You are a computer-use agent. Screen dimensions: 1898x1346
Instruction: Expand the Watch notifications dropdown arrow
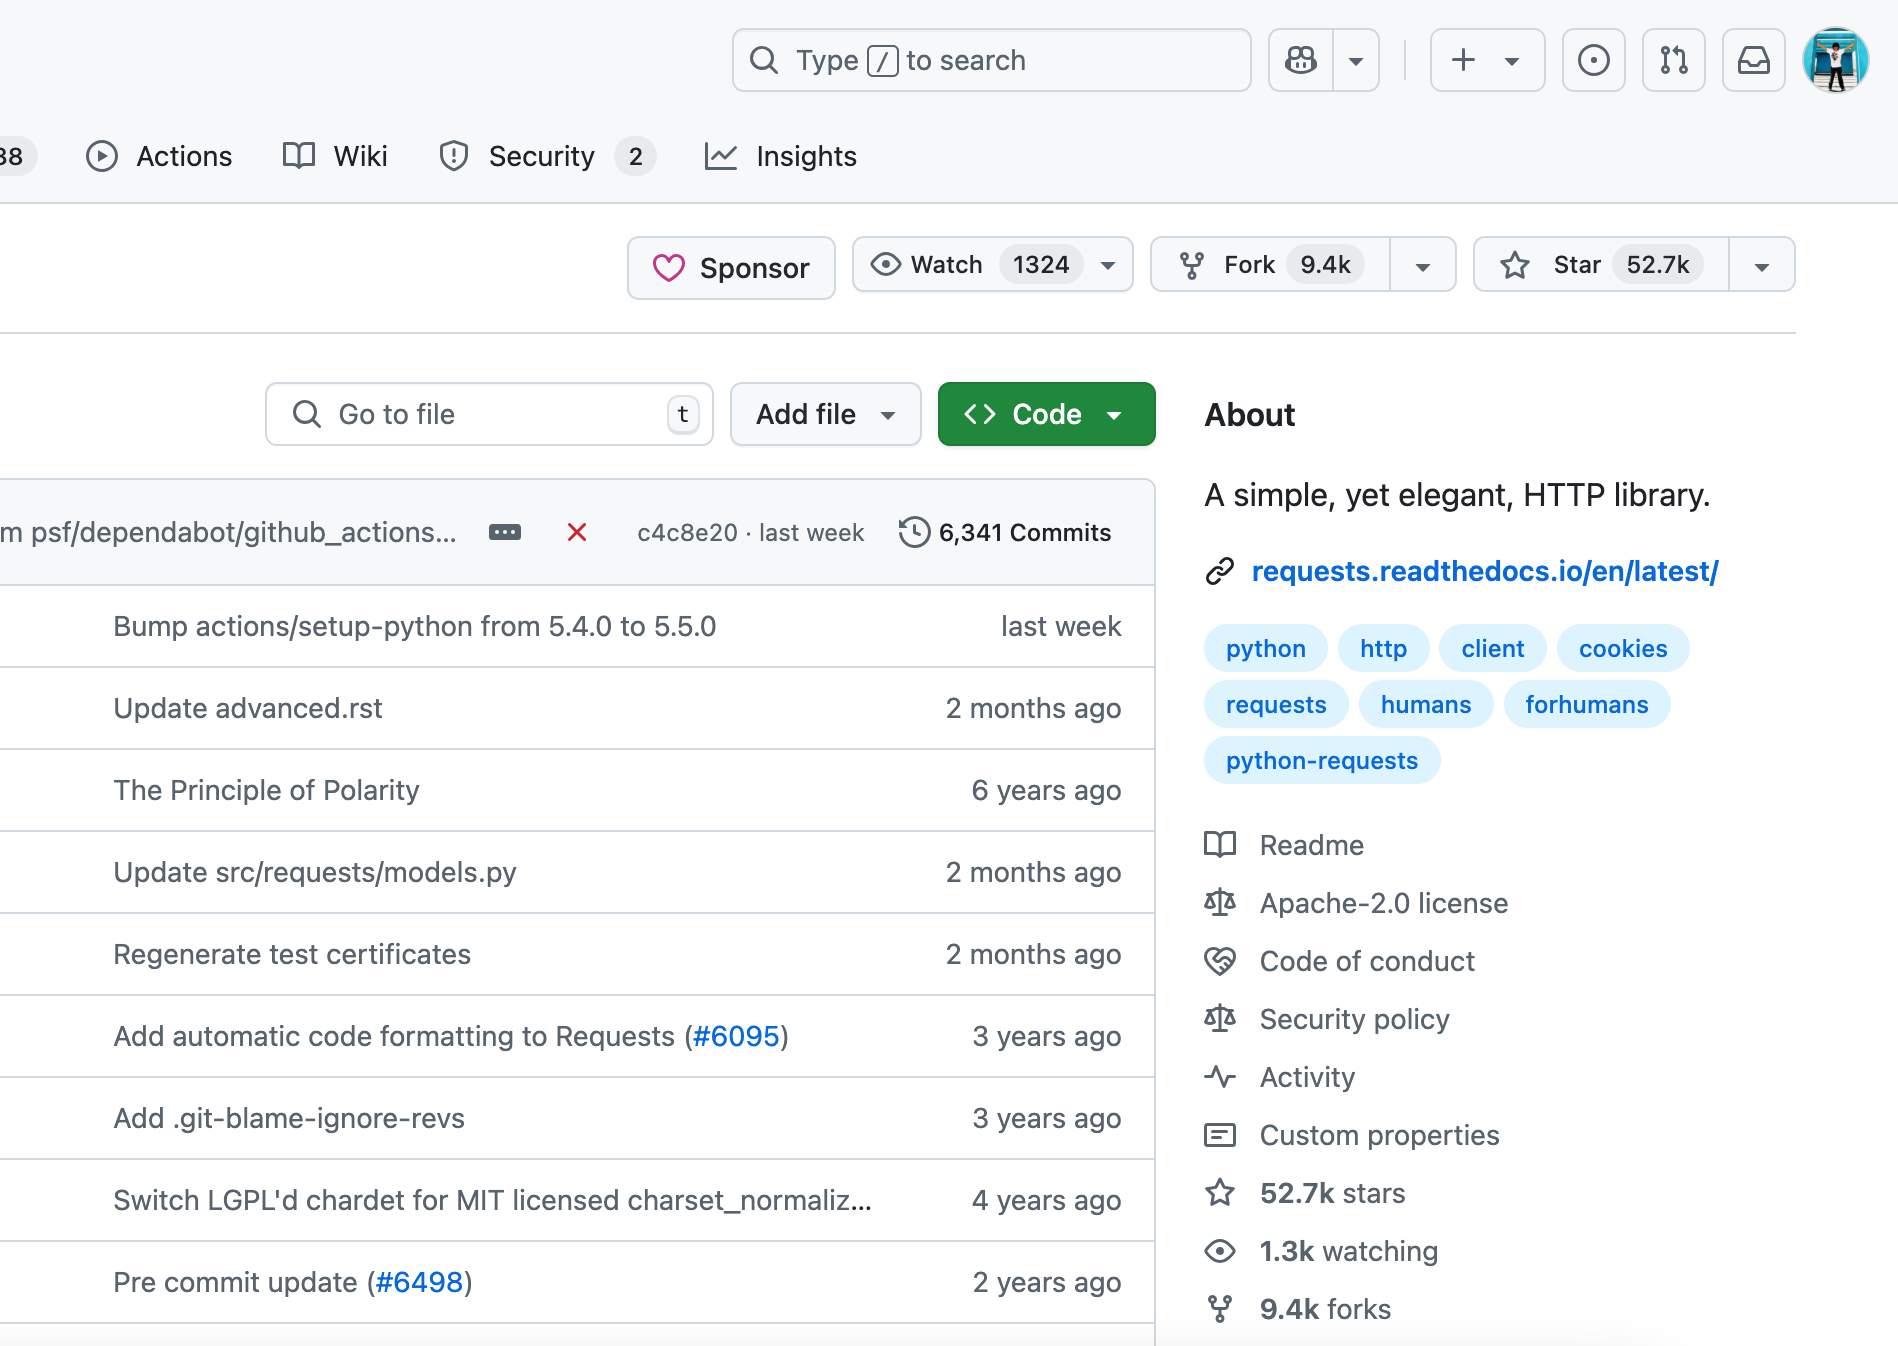click(1108, 265)
